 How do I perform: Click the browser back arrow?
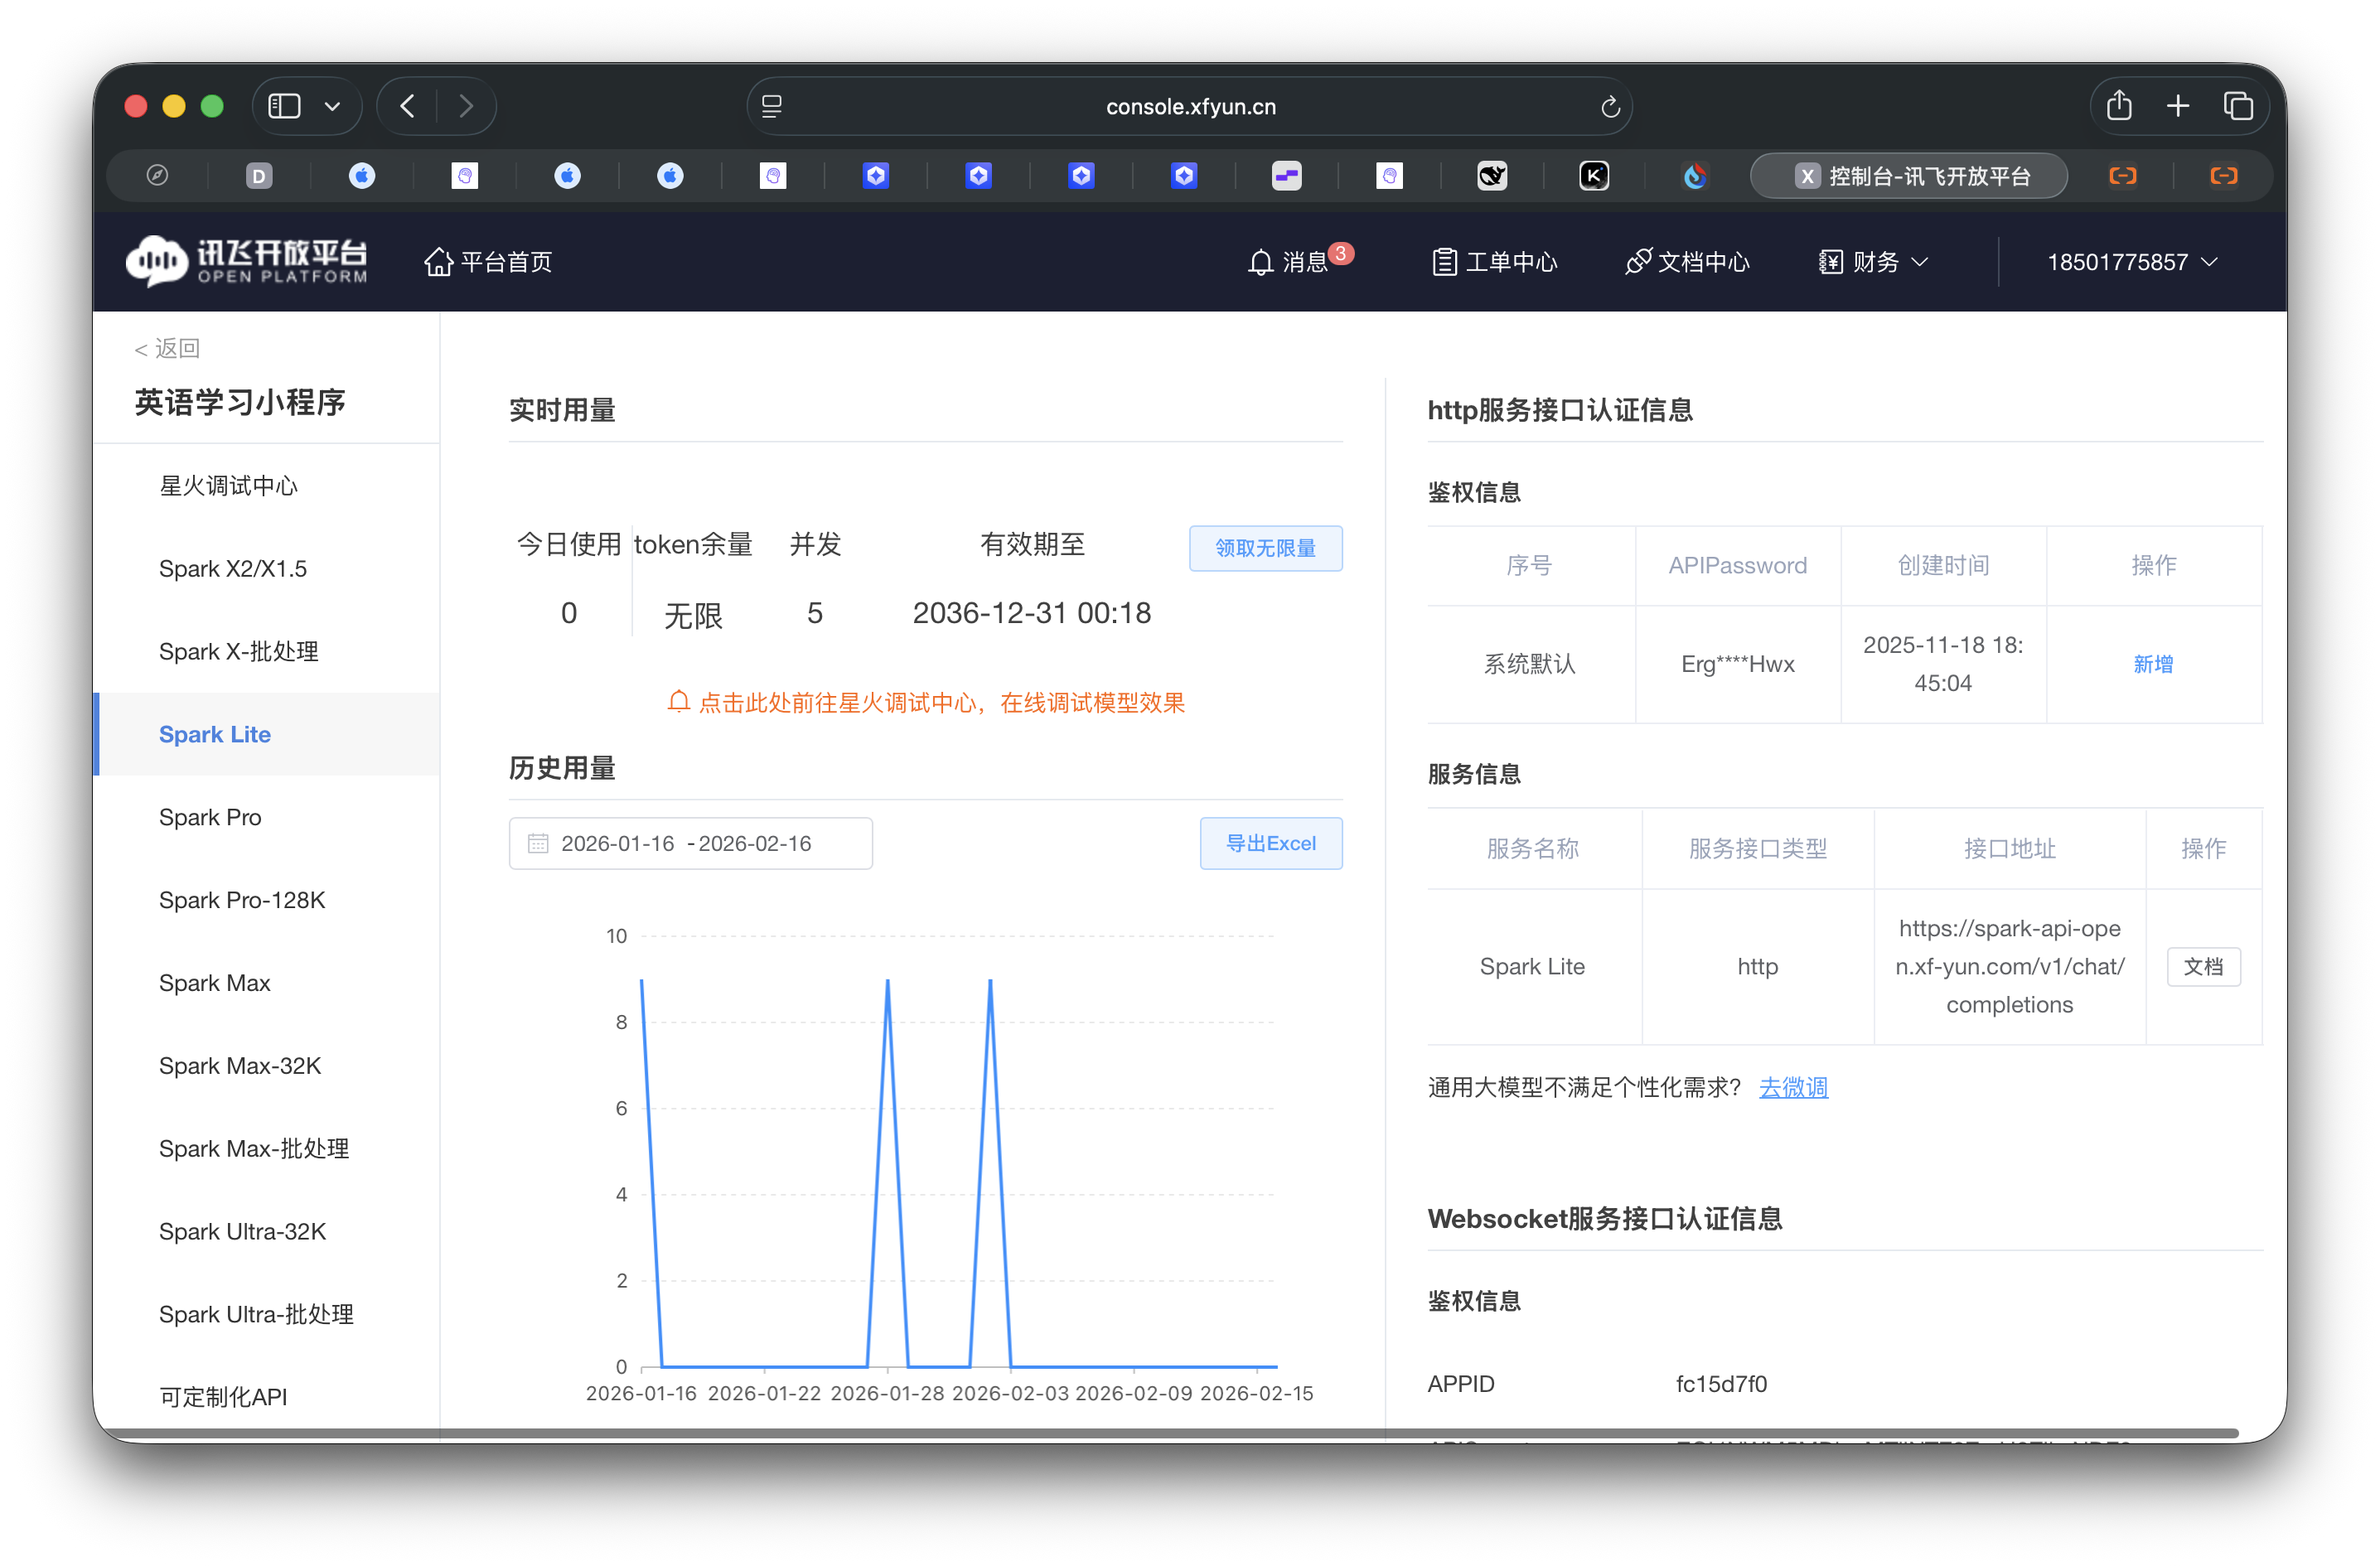click(406, 106)
